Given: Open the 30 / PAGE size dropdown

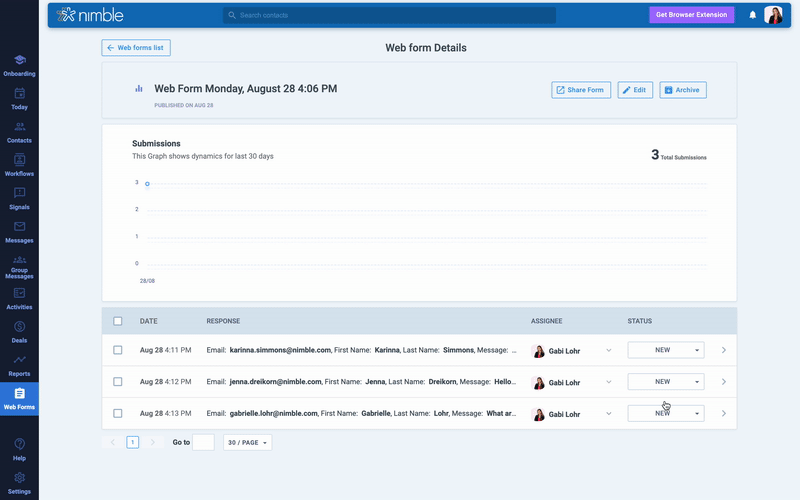Looking at the screenshot, I should pos(247,442).
